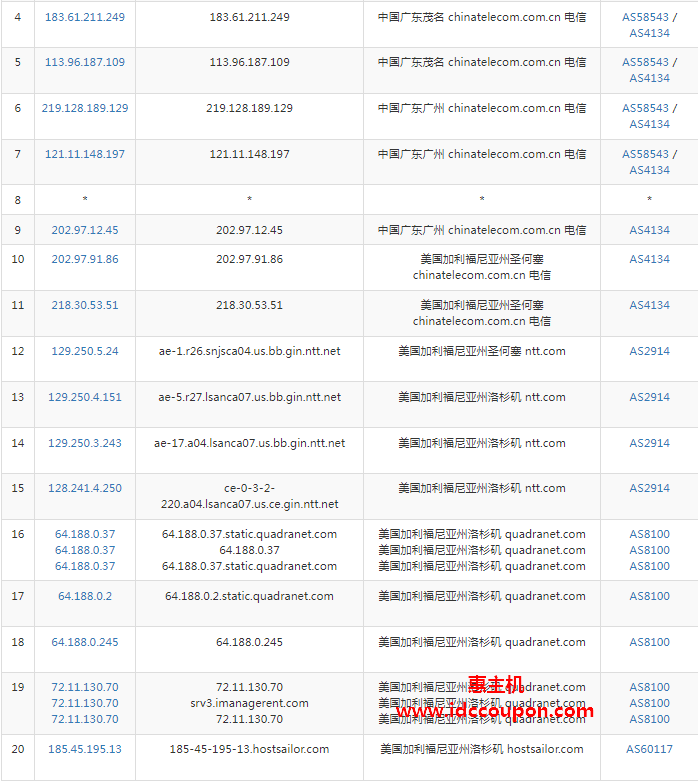Screen dimensions: 698x782
Task: Select hostname ae-5.r27.lsanca07.us.bb.gin.ntt.net
Action: click(x=249, y=397)
